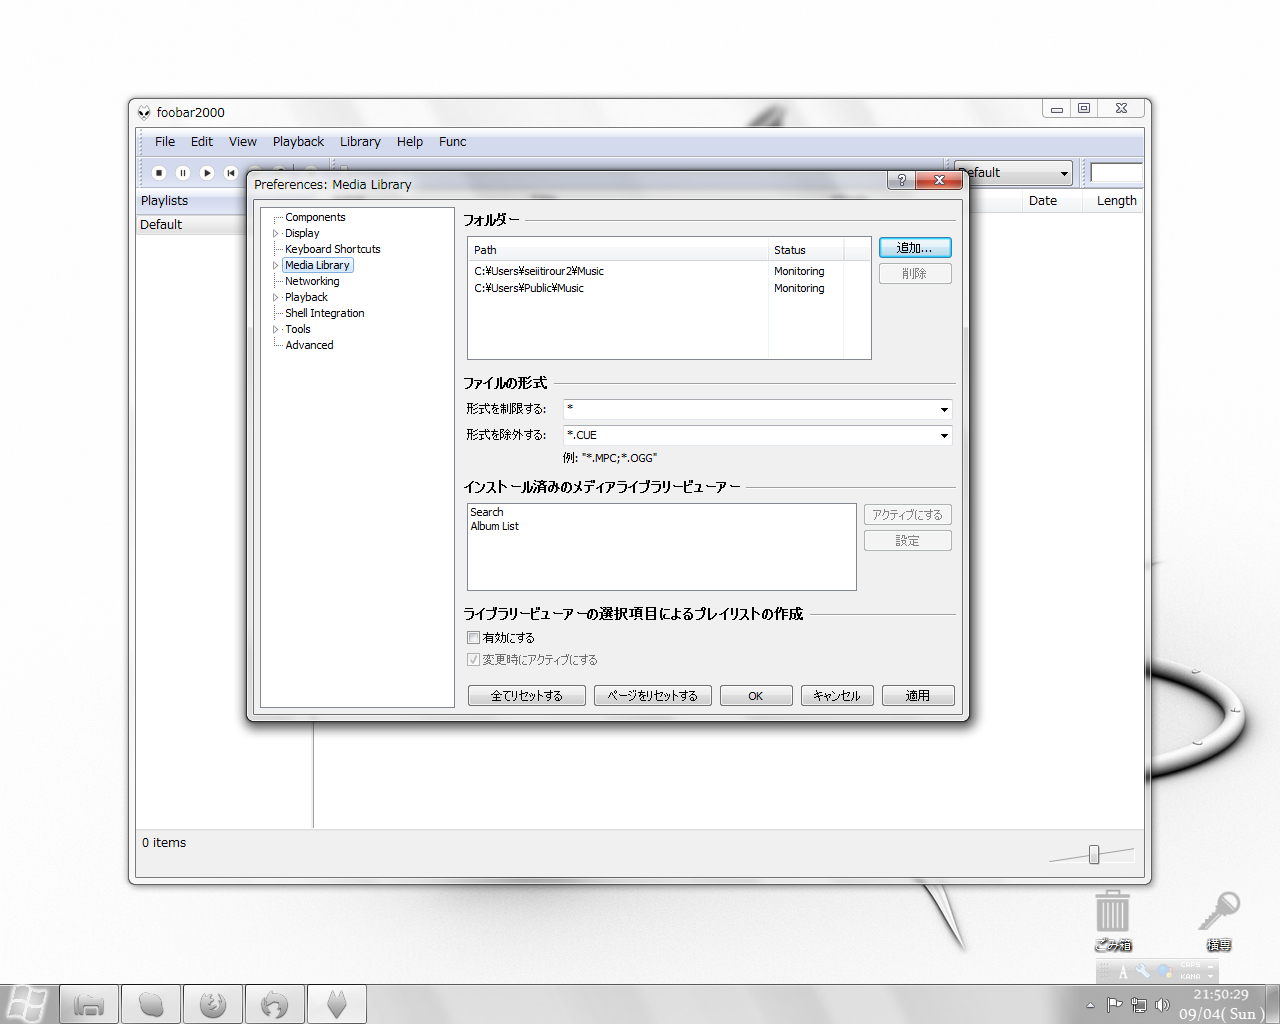Screen dimensions: 1280x1024
Task: Open the Recycle Bin desktop icon ごみ箱
Action: 1112,920
